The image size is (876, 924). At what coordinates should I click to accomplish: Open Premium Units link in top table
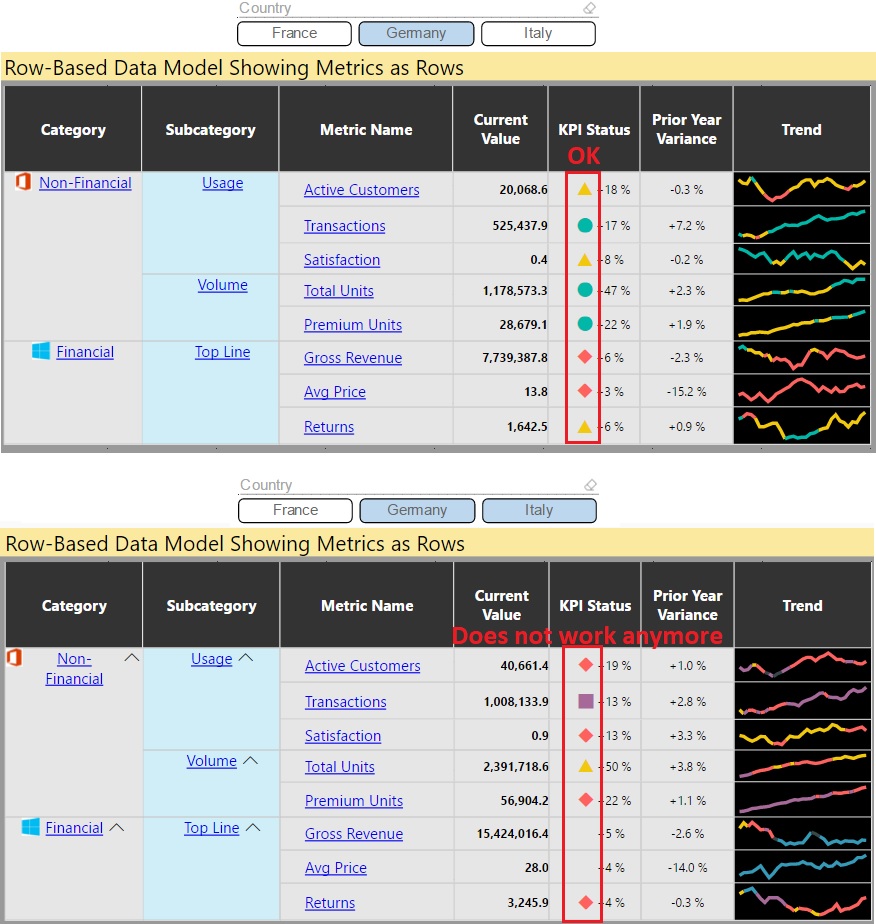(x=353, y=325)
